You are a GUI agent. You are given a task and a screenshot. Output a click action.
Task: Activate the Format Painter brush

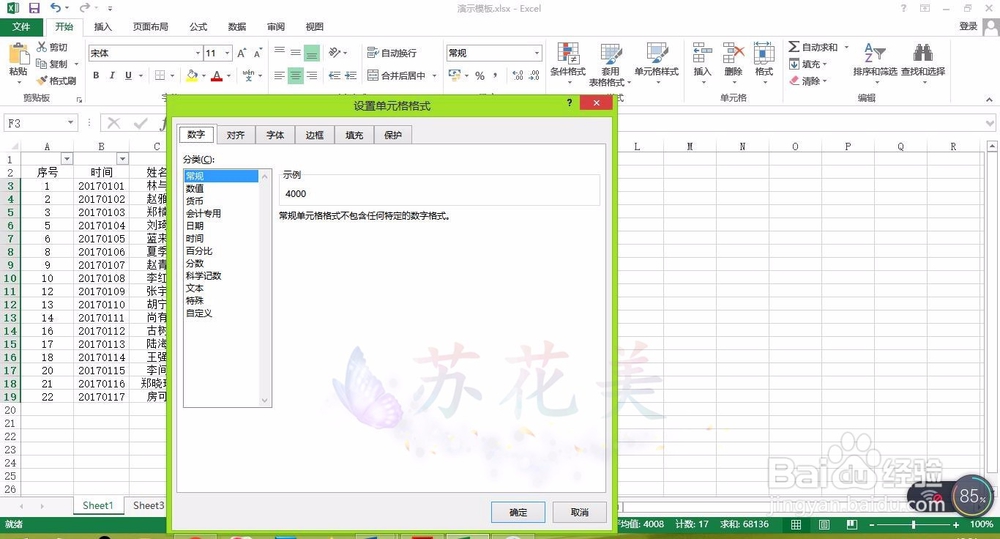coord(42,80)
